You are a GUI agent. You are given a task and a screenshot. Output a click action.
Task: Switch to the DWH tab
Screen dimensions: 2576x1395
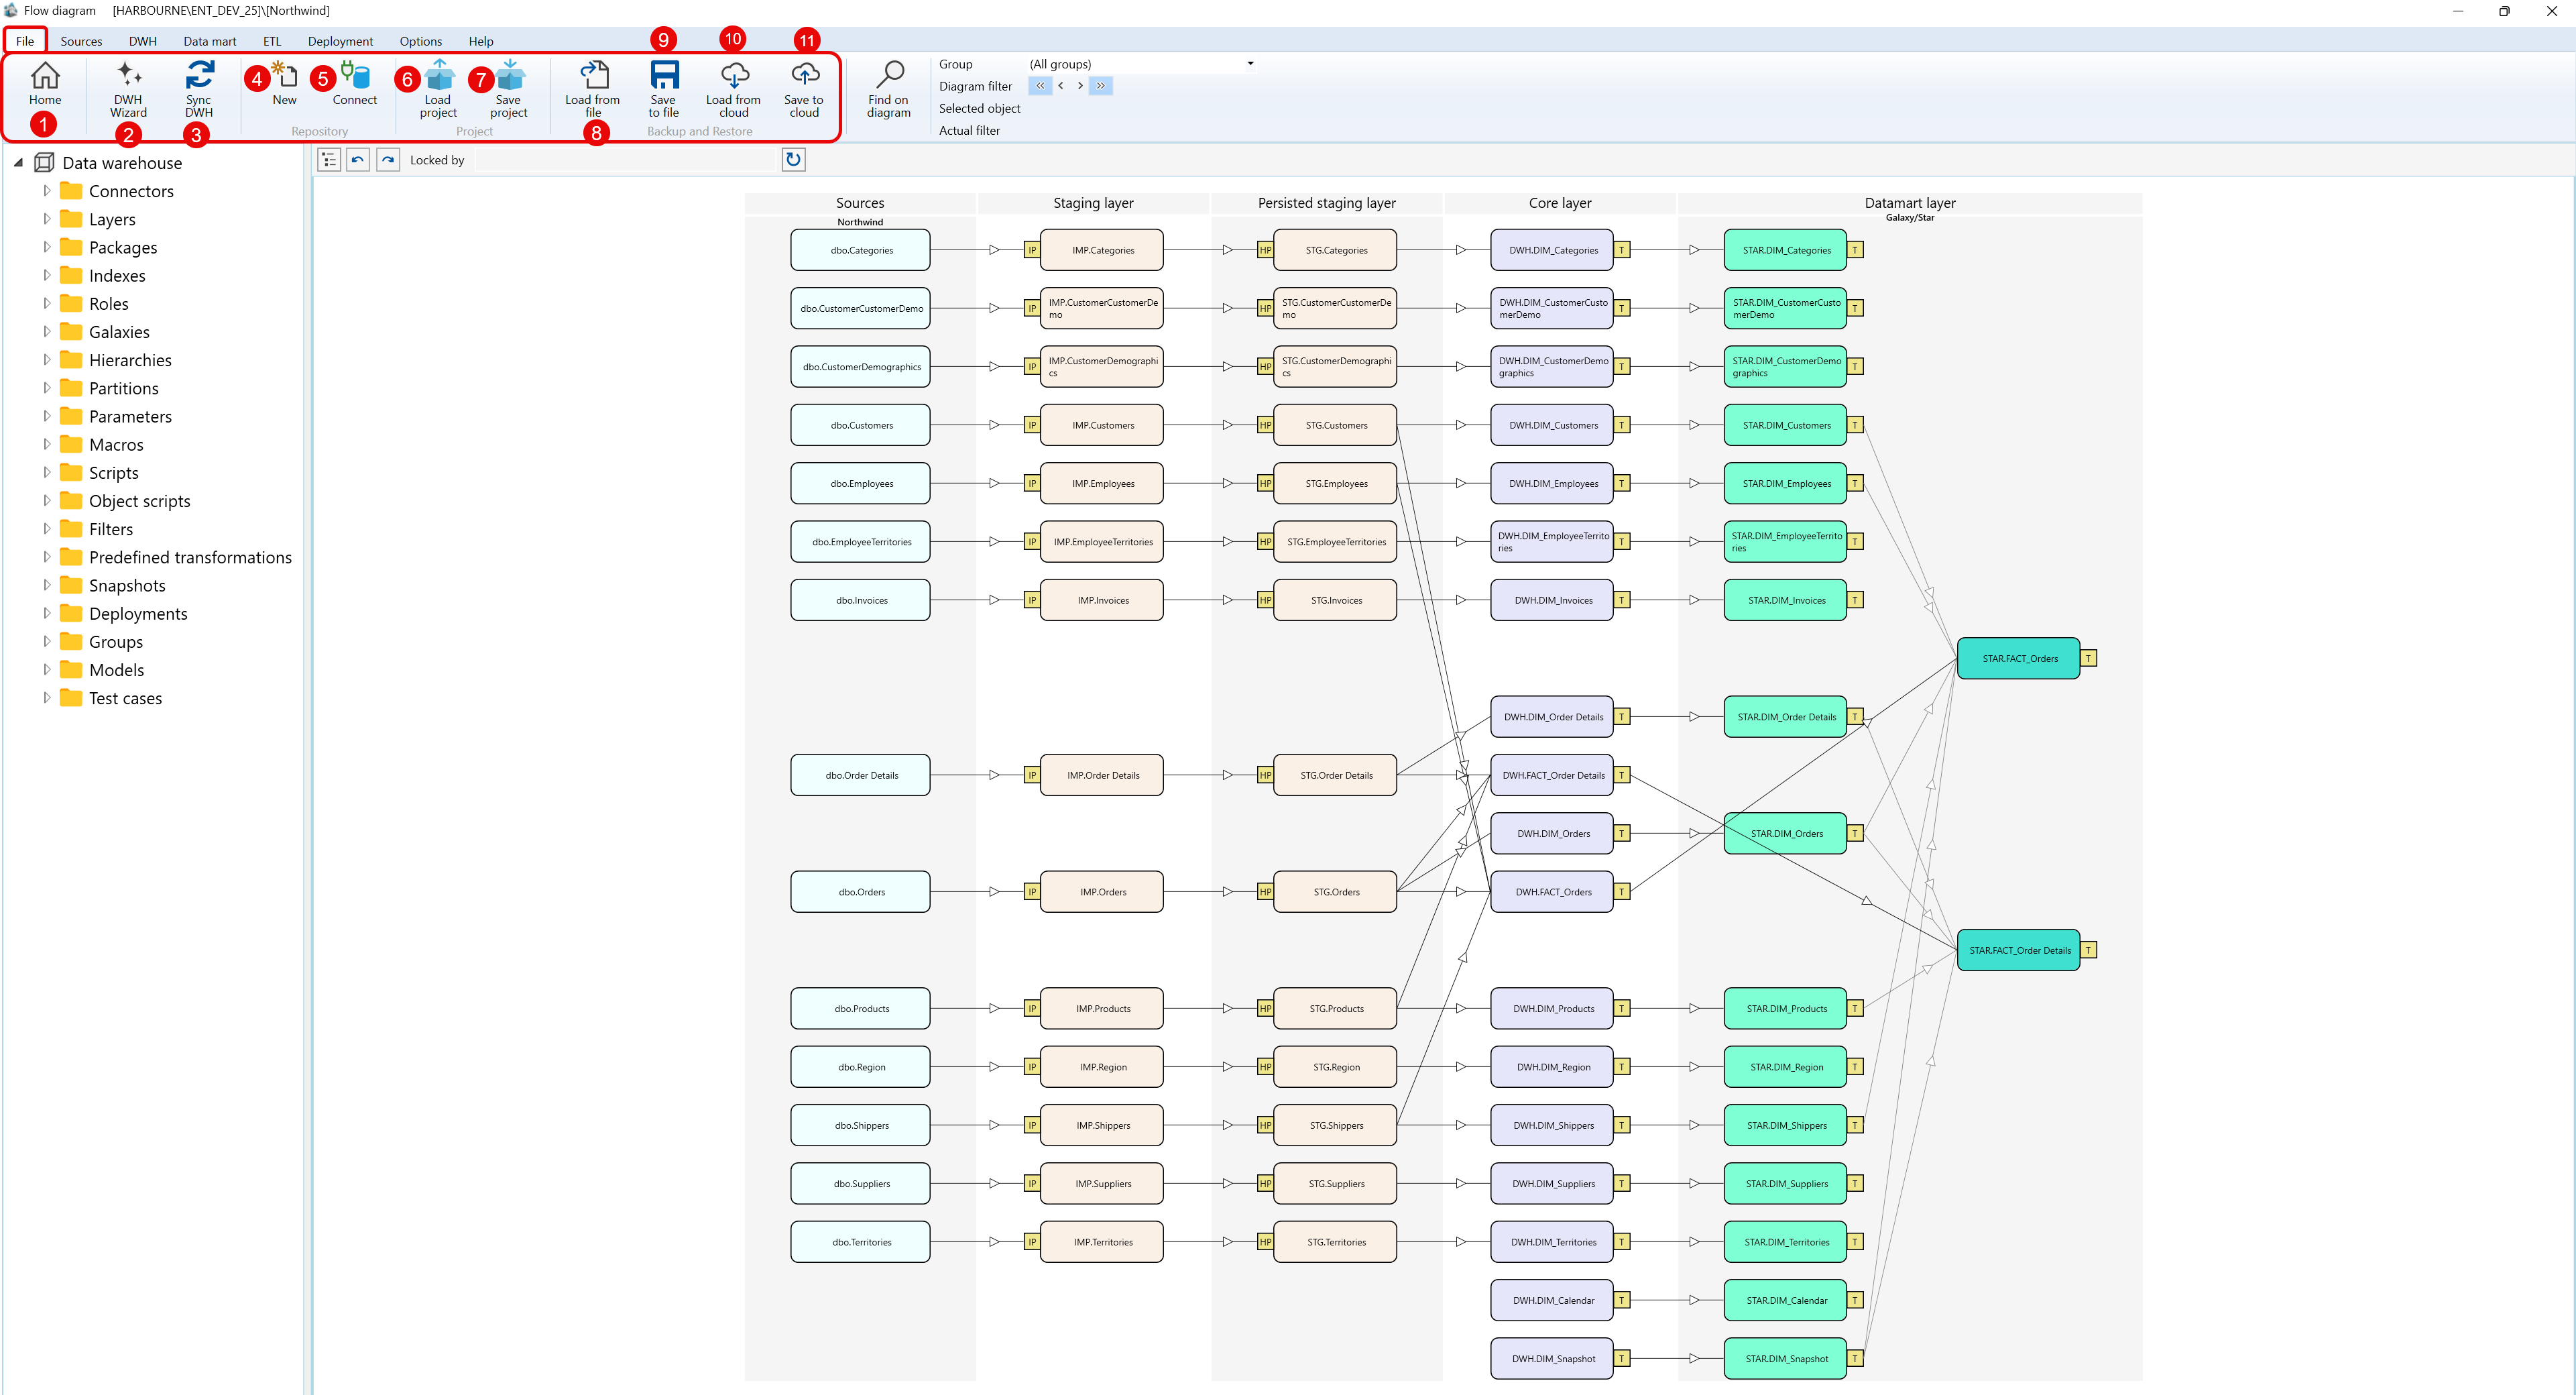point(143,41)
